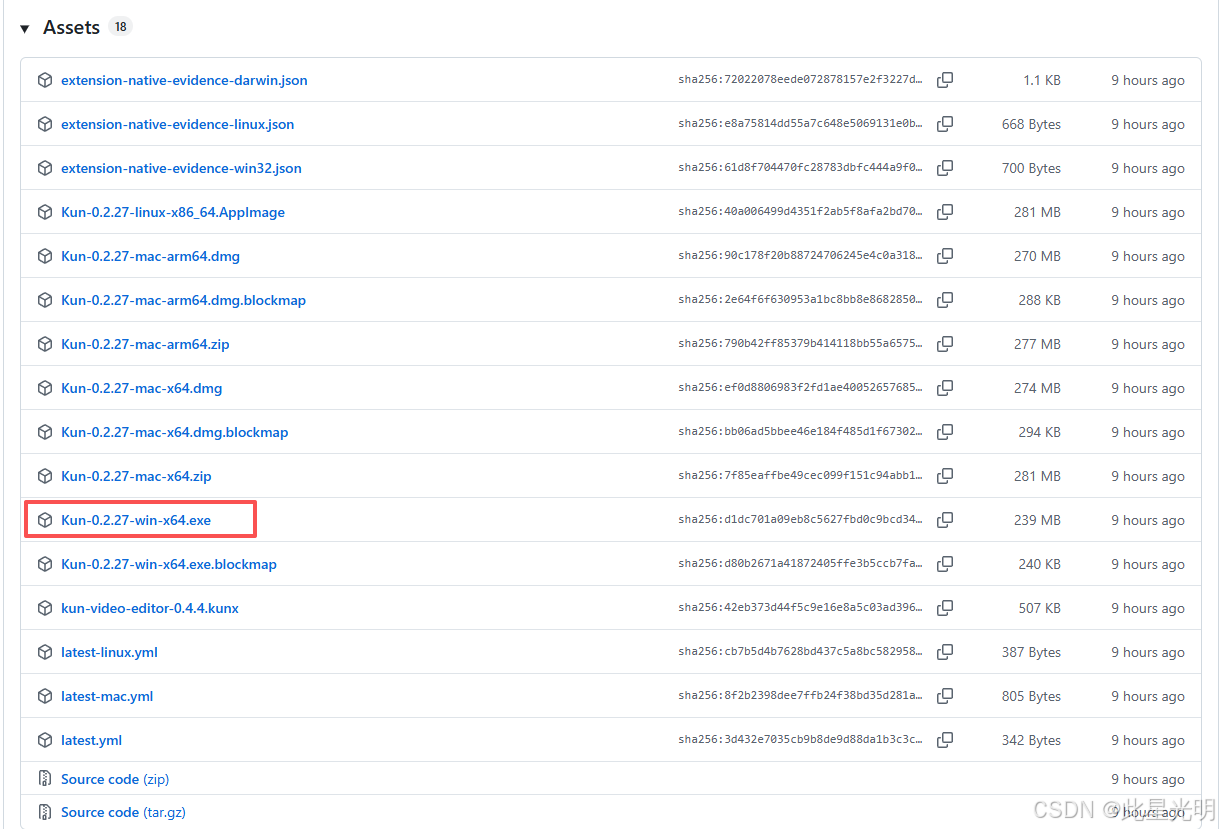Viewport: 1220px width, 829px height.
Task: Click package icon beside Kun-0.2.27-linux-x86_64.AppImage
Action: tap(44, 212)
